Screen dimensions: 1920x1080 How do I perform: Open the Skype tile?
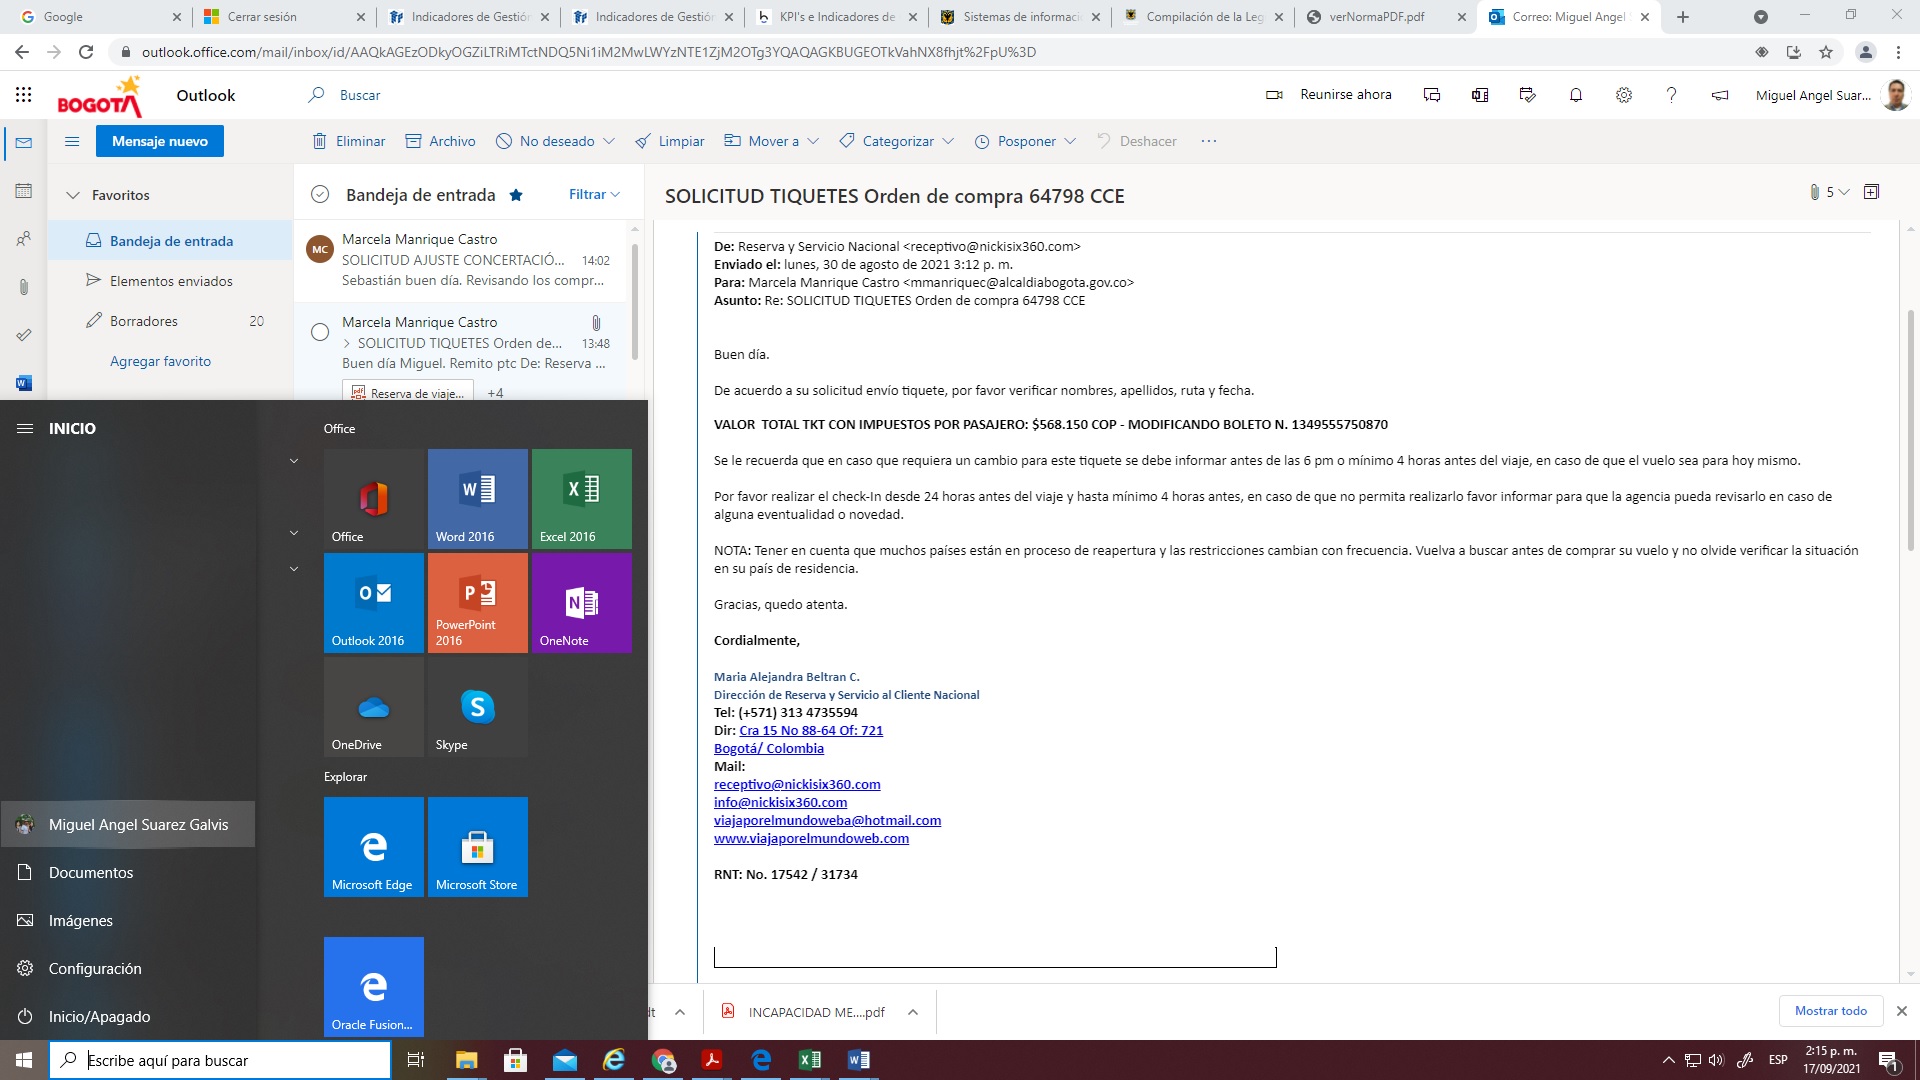coord(477,706)
